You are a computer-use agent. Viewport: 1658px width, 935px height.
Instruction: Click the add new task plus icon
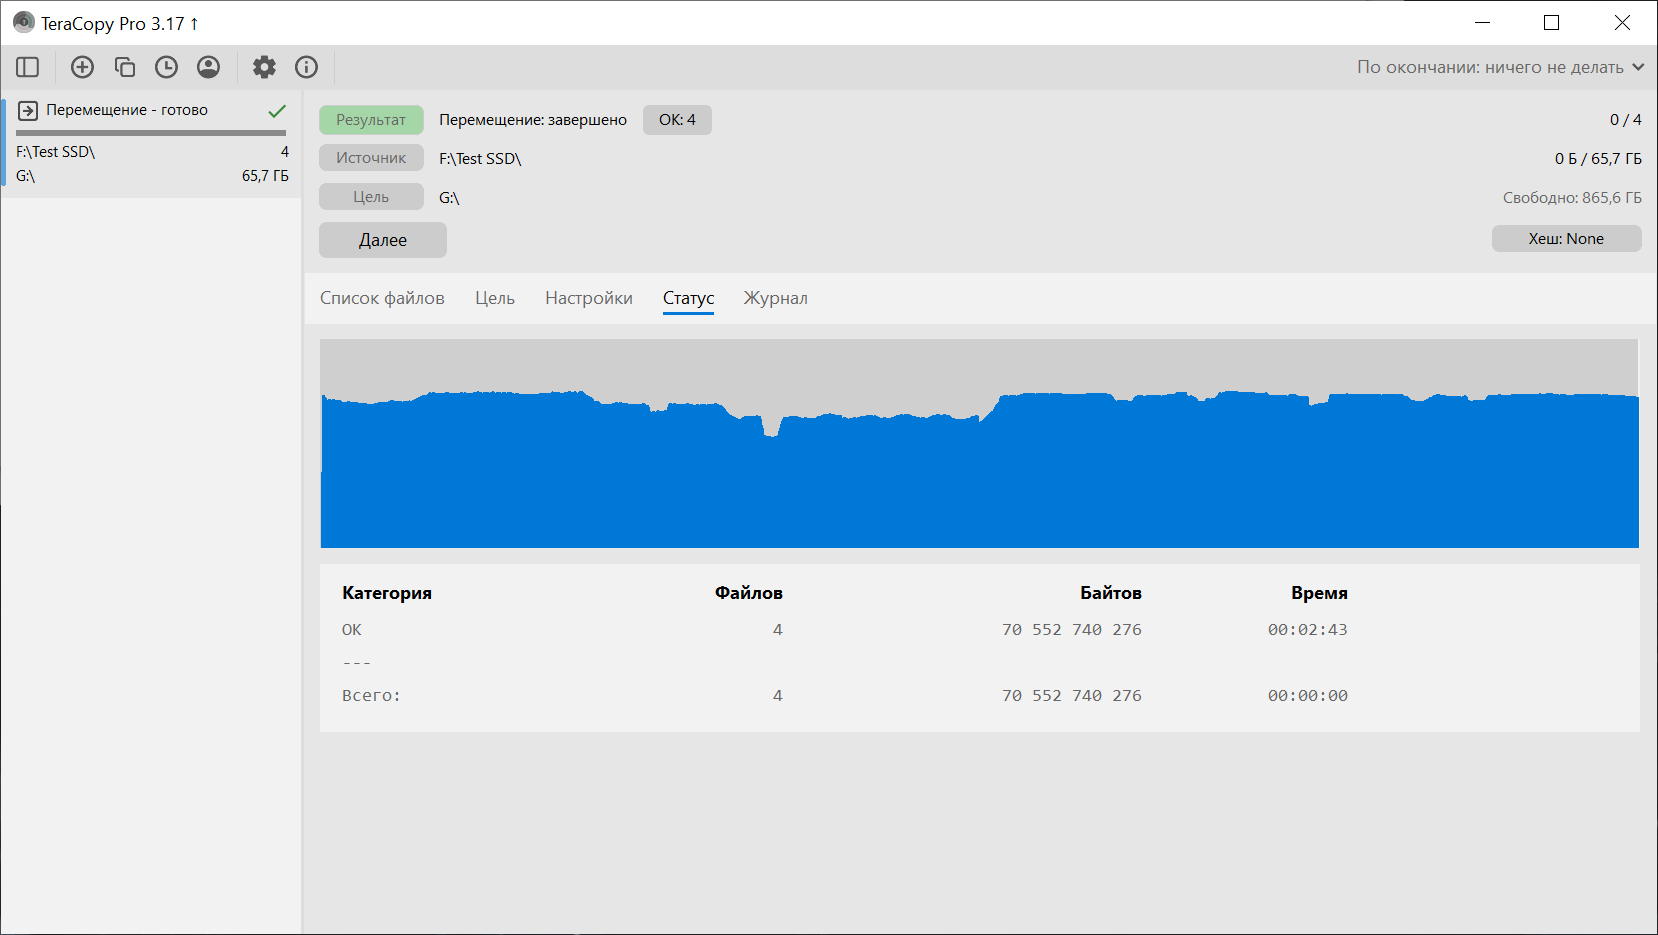coord(82,67)
